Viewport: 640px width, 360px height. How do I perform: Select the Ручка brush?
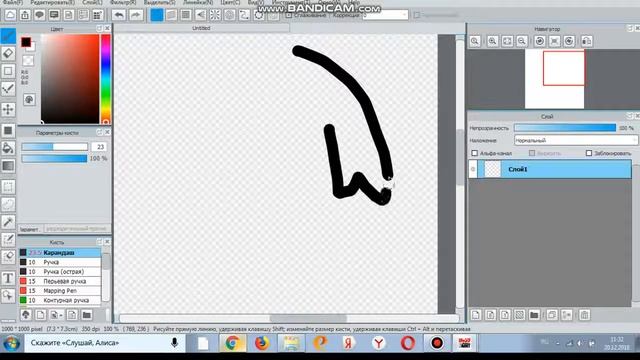click(x=60, y=262)
